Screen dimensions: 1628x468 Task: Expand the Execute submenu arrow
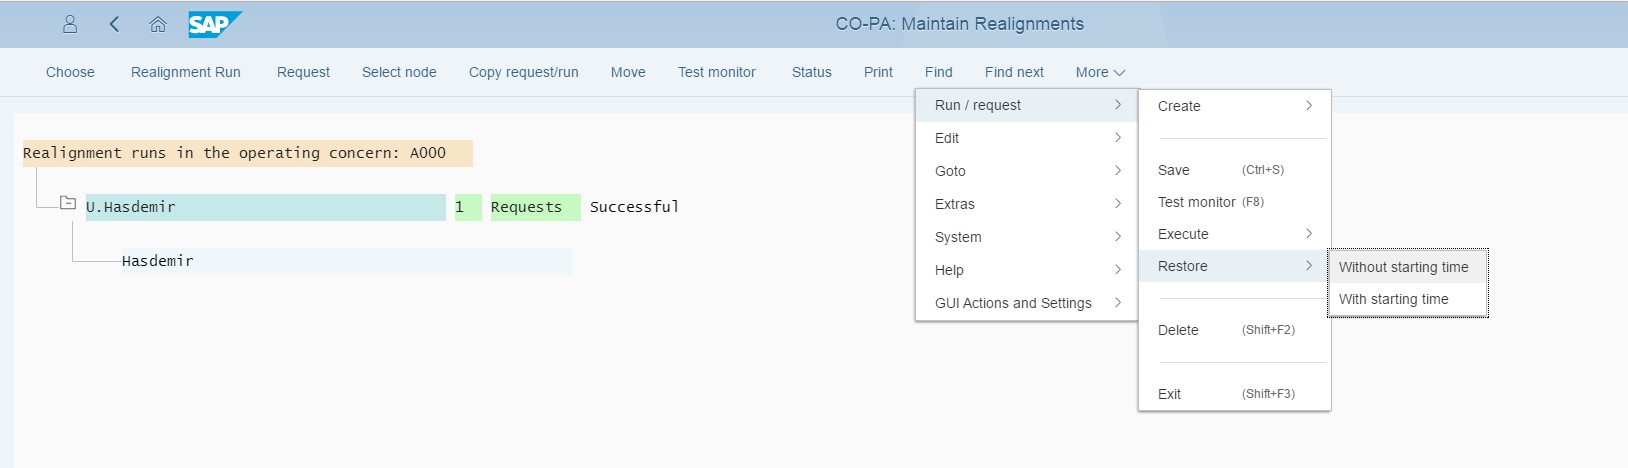click(1308, 234)
